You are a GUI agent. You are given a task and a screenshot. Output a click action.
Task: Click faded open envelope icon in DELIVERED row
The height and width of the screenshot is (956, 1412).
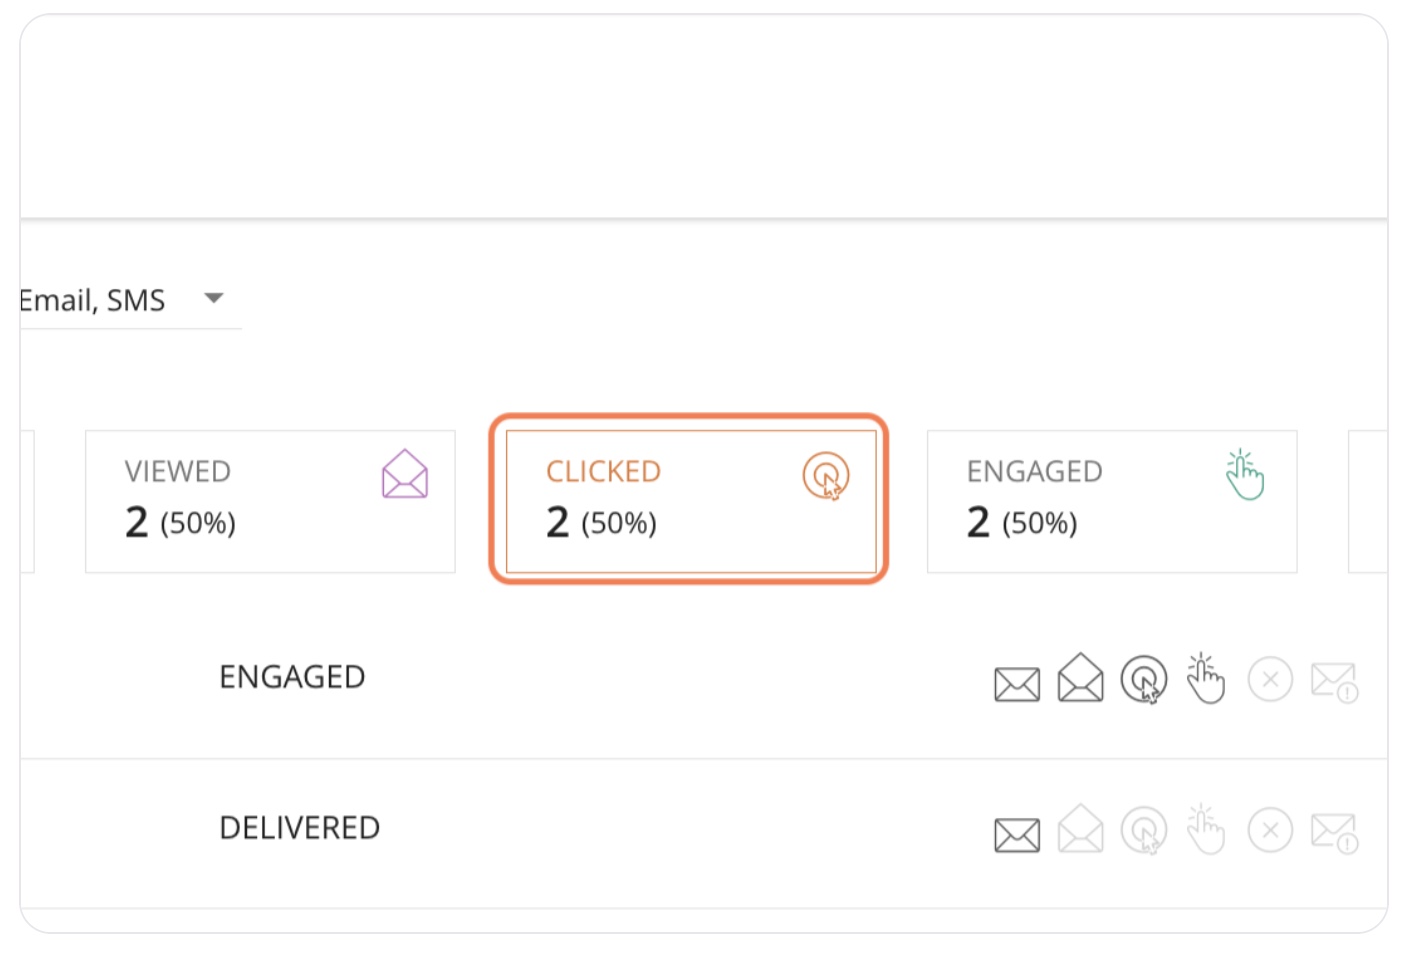(1080, 829)
